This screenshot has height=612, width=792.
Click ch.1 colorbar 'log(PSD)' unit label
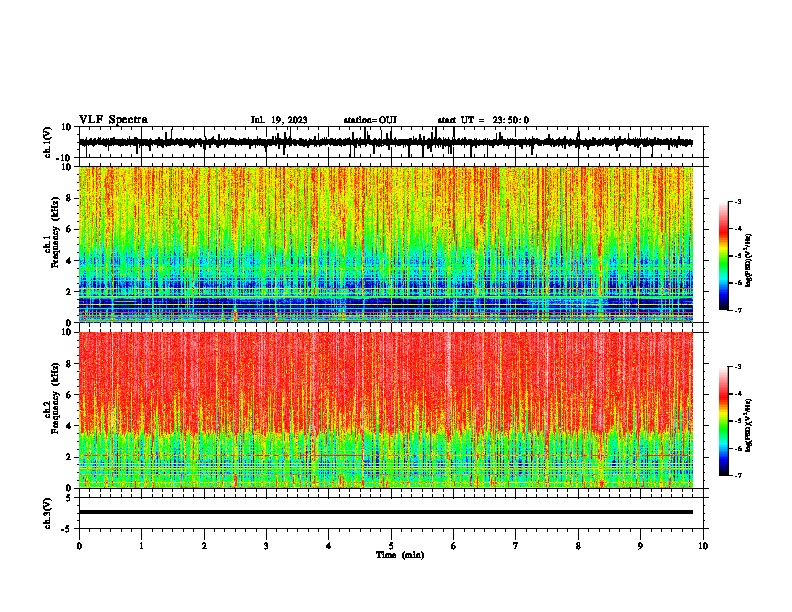point(749,260)
